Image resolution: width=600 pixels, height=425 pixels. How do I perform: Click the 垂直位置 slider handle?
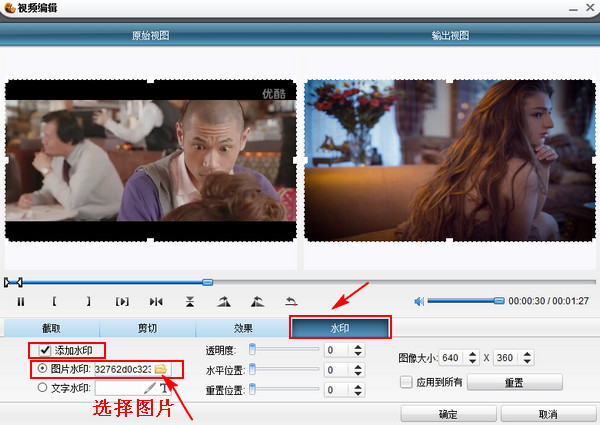click(252, 389)
